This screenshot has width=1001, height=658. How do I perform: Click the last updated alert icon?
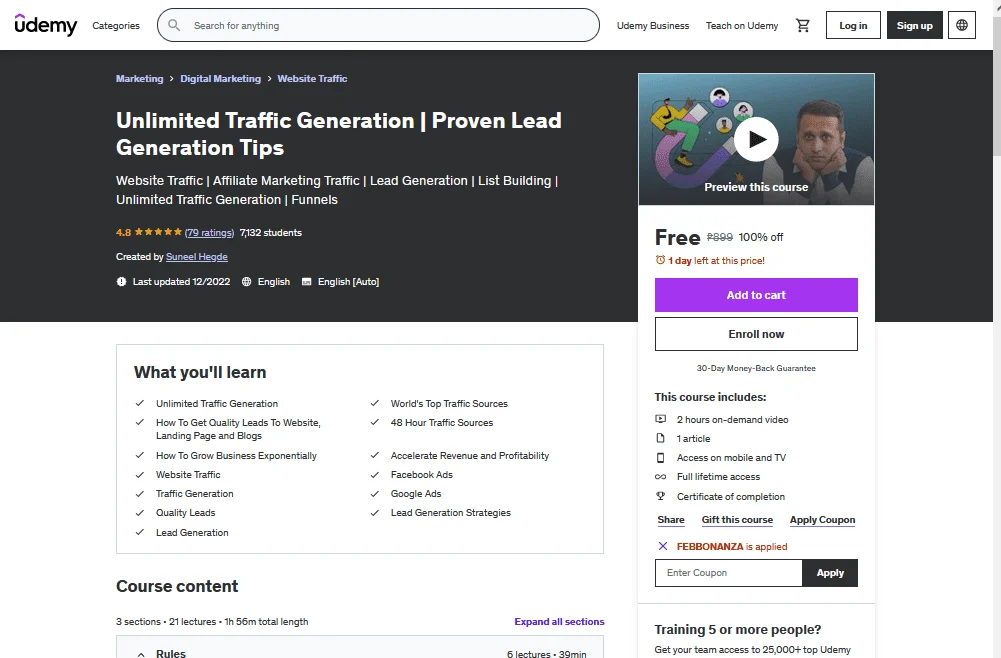(x=121, y=281)
